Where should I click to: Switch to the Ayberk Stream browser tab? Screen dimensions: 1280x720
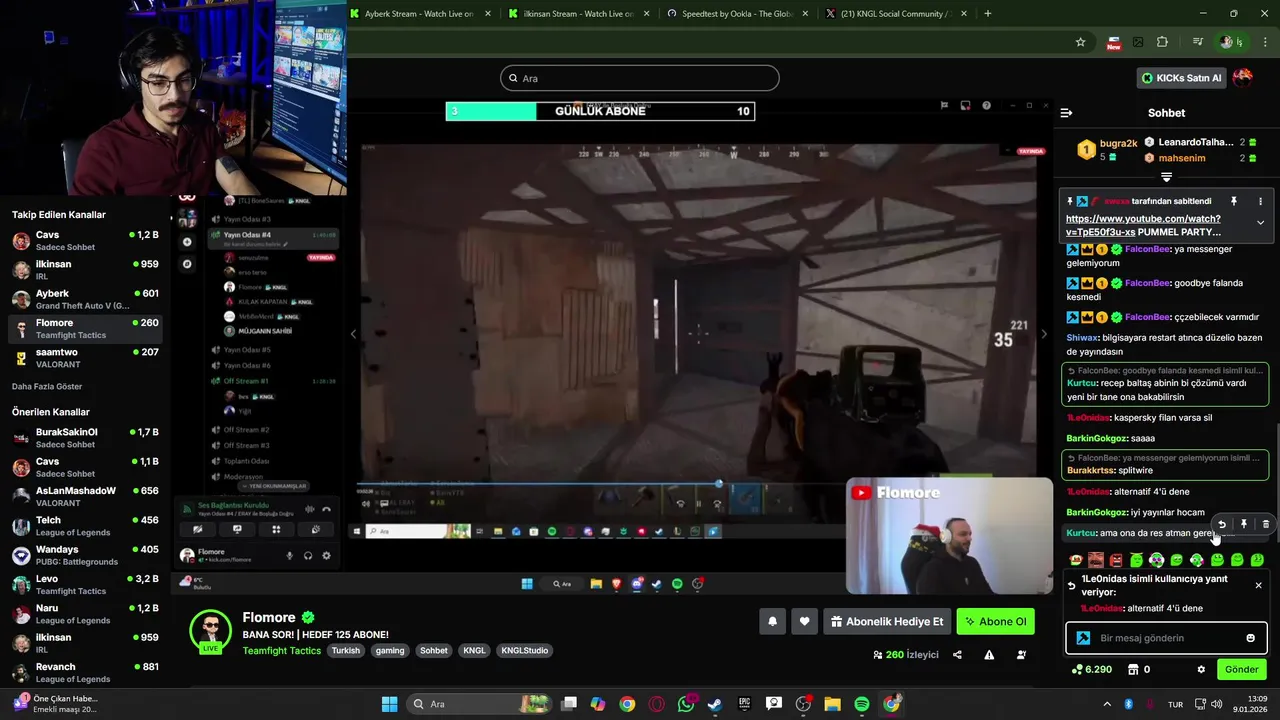tap(420, 14)
